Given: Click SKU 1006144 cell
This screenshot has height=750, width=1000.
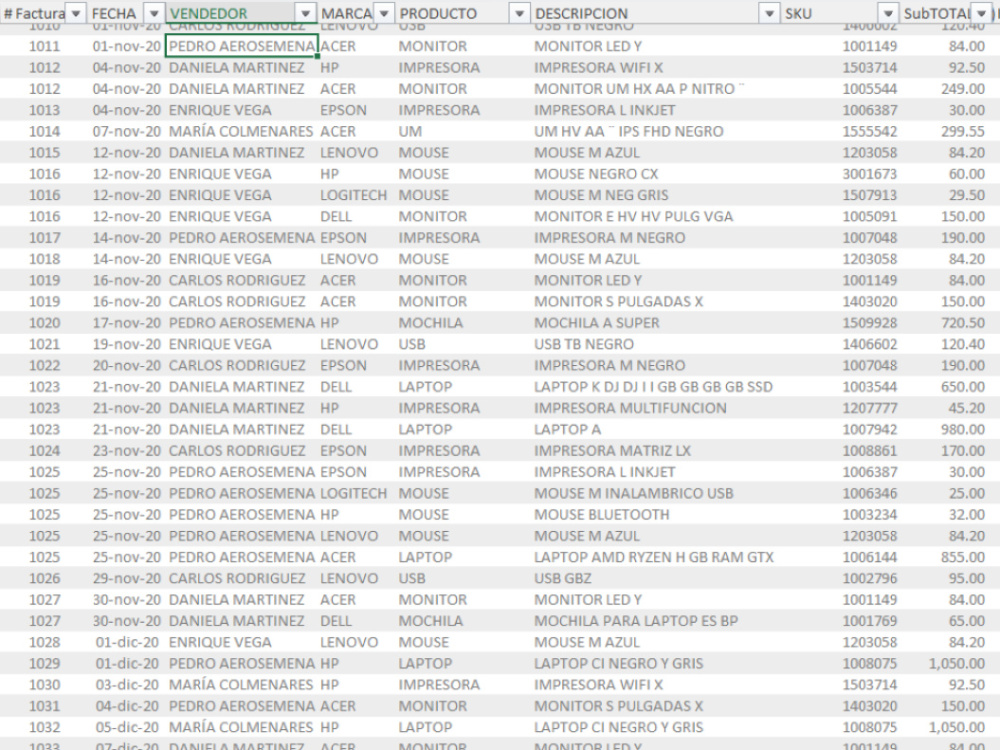Looking at the screenshot, I should point(869,557).
